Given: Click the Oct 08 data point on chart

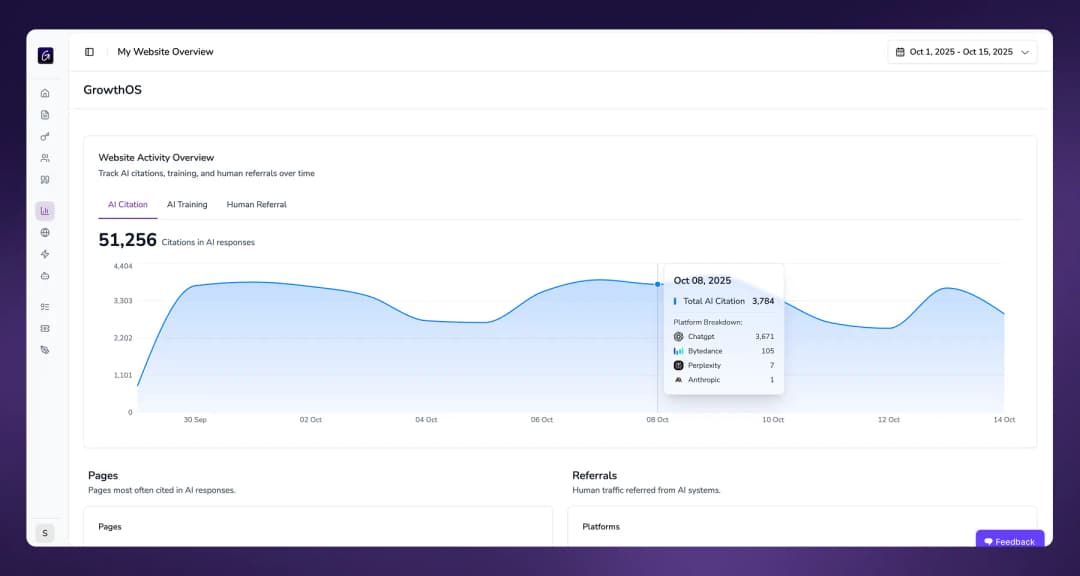Looking at the screenshot, I should click(x=657, y=284).
